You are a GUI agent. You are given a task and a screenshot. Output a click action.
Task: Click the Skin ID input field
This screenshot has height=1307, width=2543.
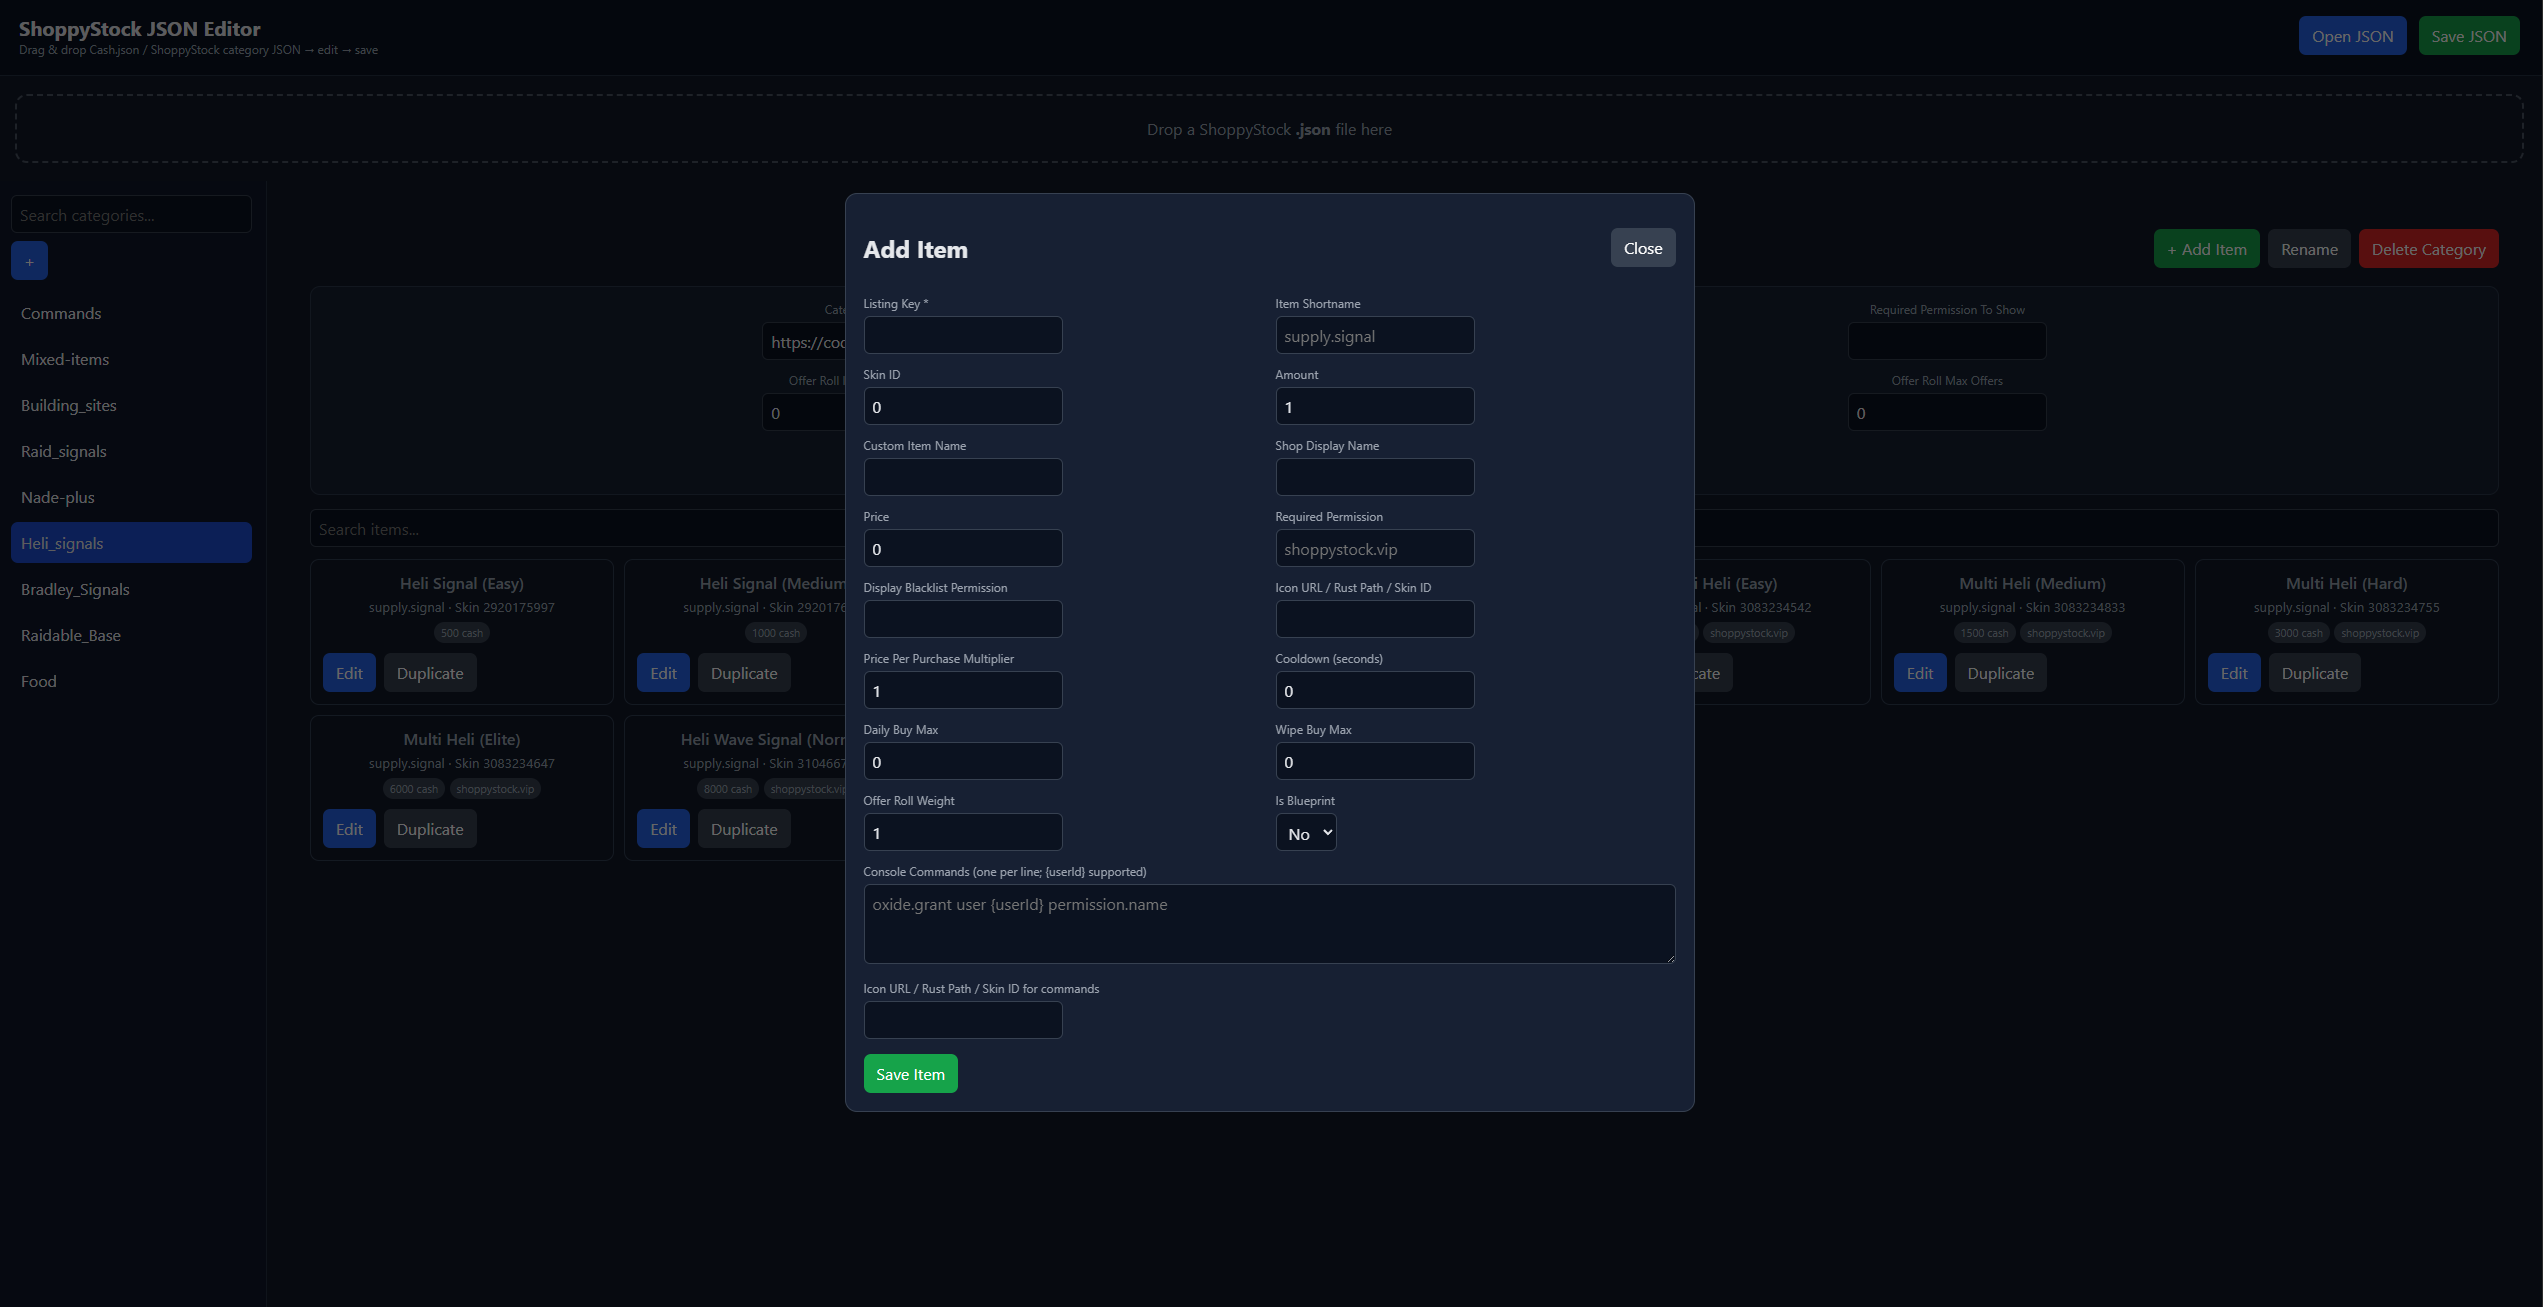tap(963, 406)
